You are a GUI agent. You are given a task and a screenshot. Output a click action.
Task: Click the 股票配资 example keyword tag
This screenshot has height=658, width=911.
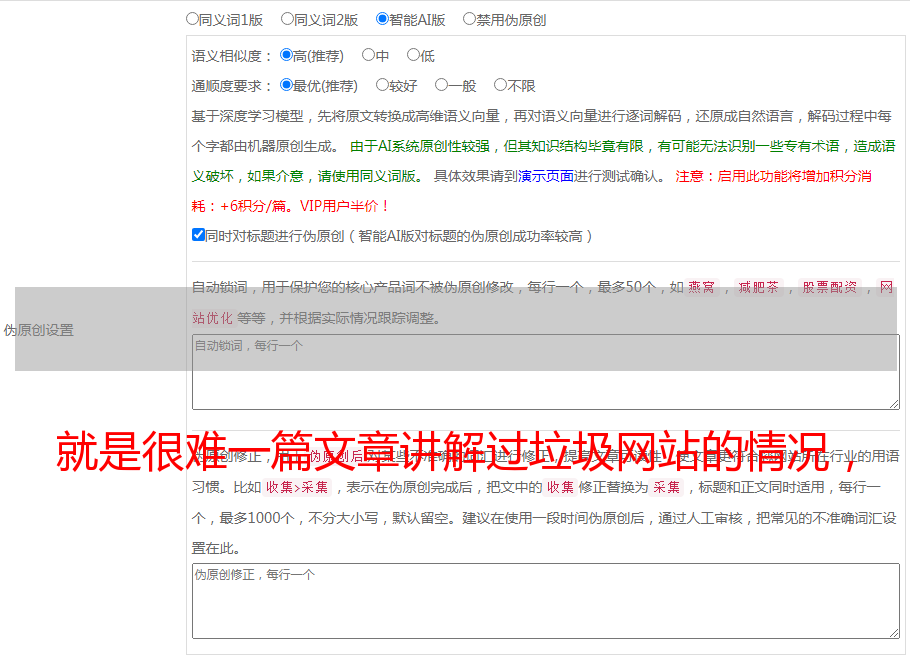pyautogui.click(x=829, y=288)
